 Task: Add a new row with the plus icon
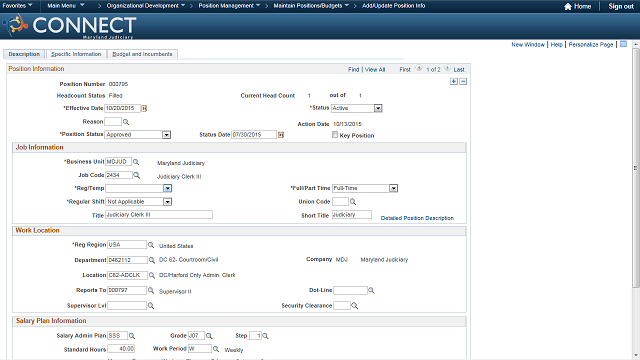454,82
